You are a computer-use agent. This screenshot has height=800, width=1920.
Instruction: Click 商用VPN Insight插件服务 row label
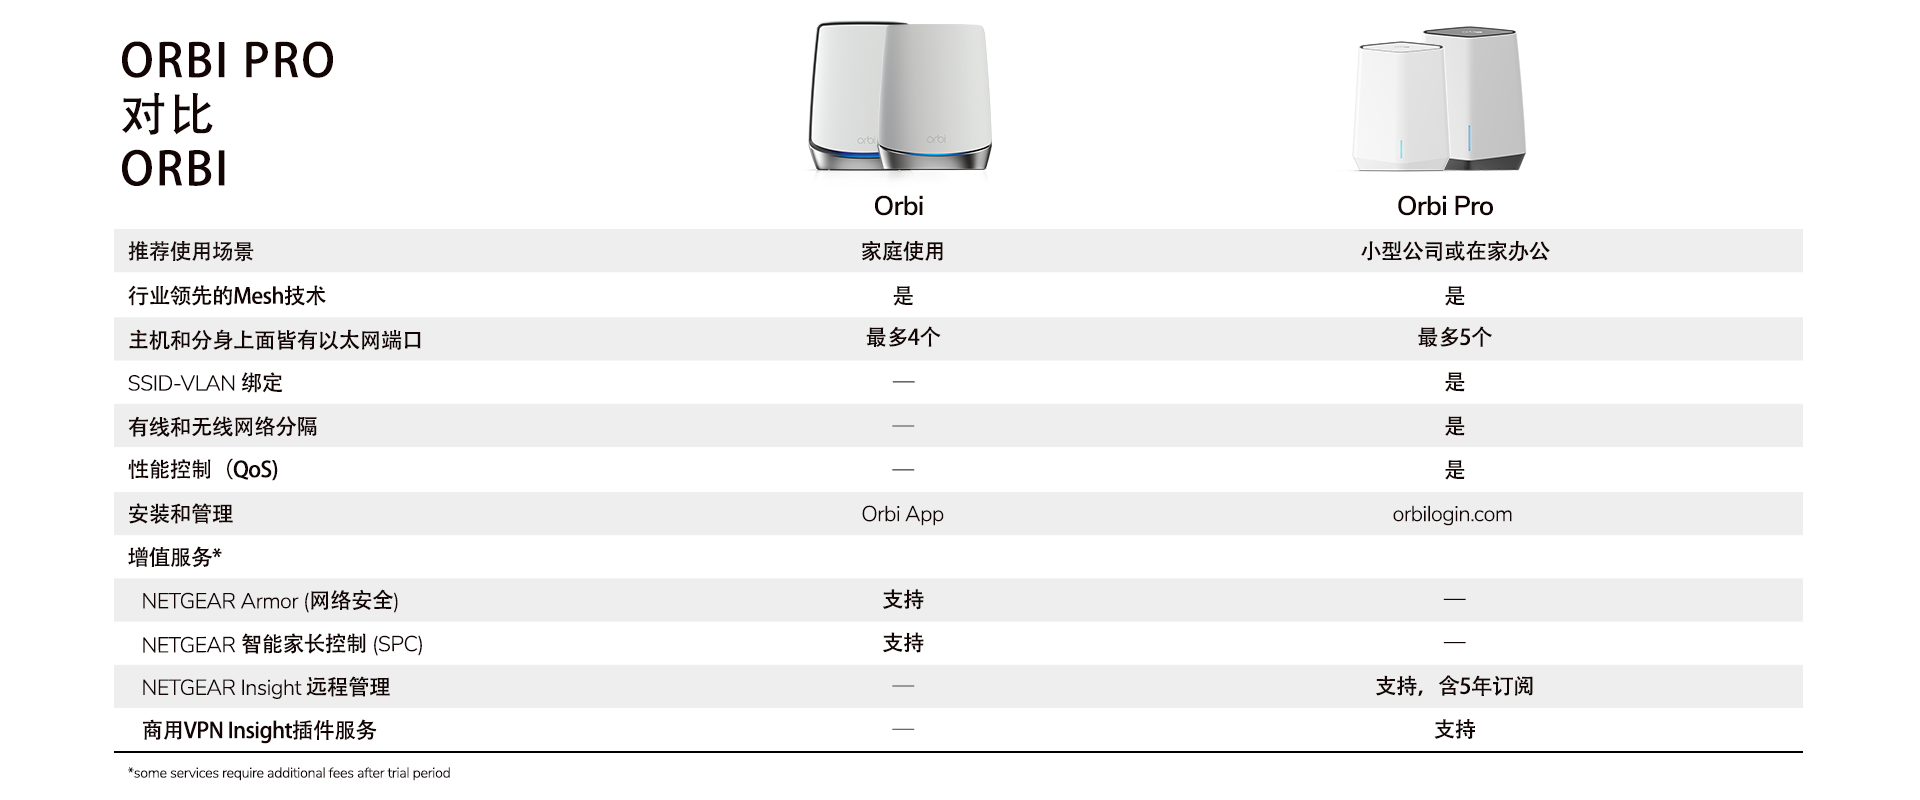coord(259,731)
